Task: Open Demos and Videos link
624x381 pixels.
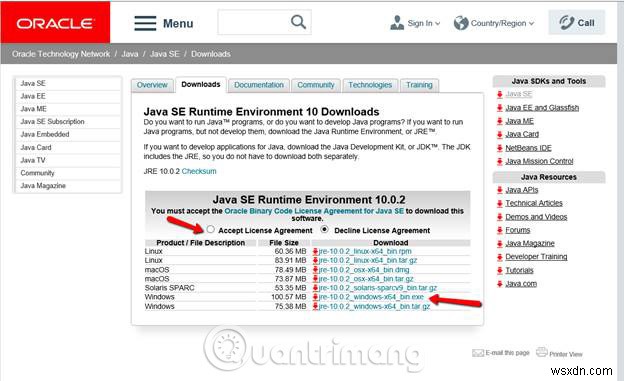Action: tap(536, 217)
